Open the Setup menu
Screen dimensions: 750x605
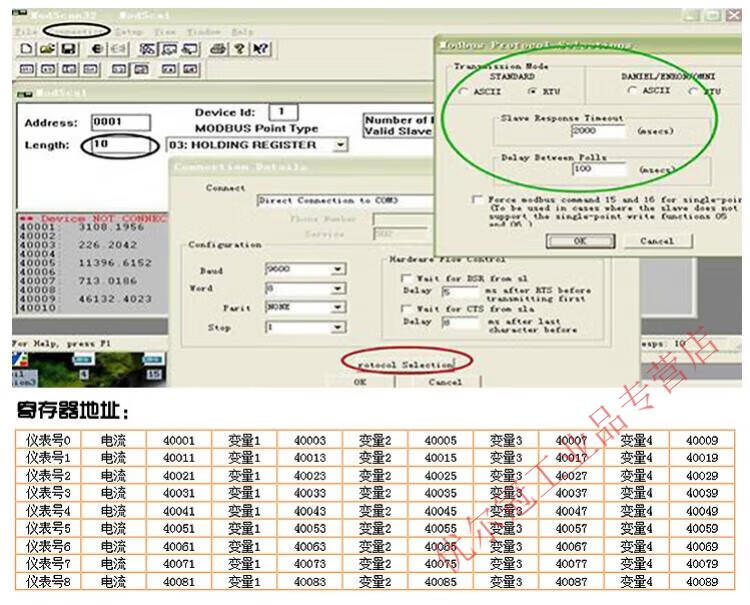coord(128,32)
